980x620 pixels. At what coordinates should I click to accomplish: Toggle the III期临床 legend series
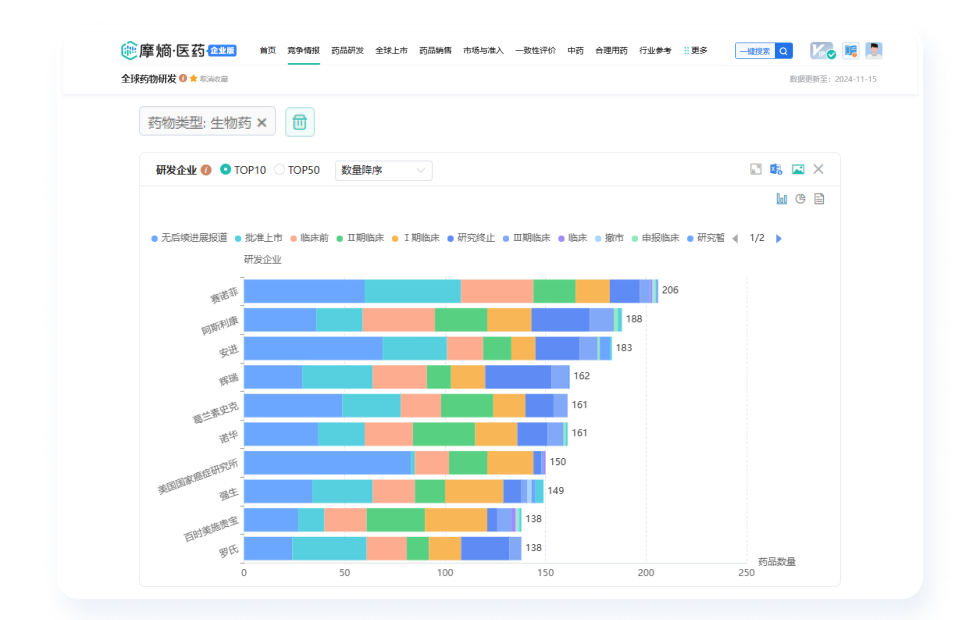527,238
